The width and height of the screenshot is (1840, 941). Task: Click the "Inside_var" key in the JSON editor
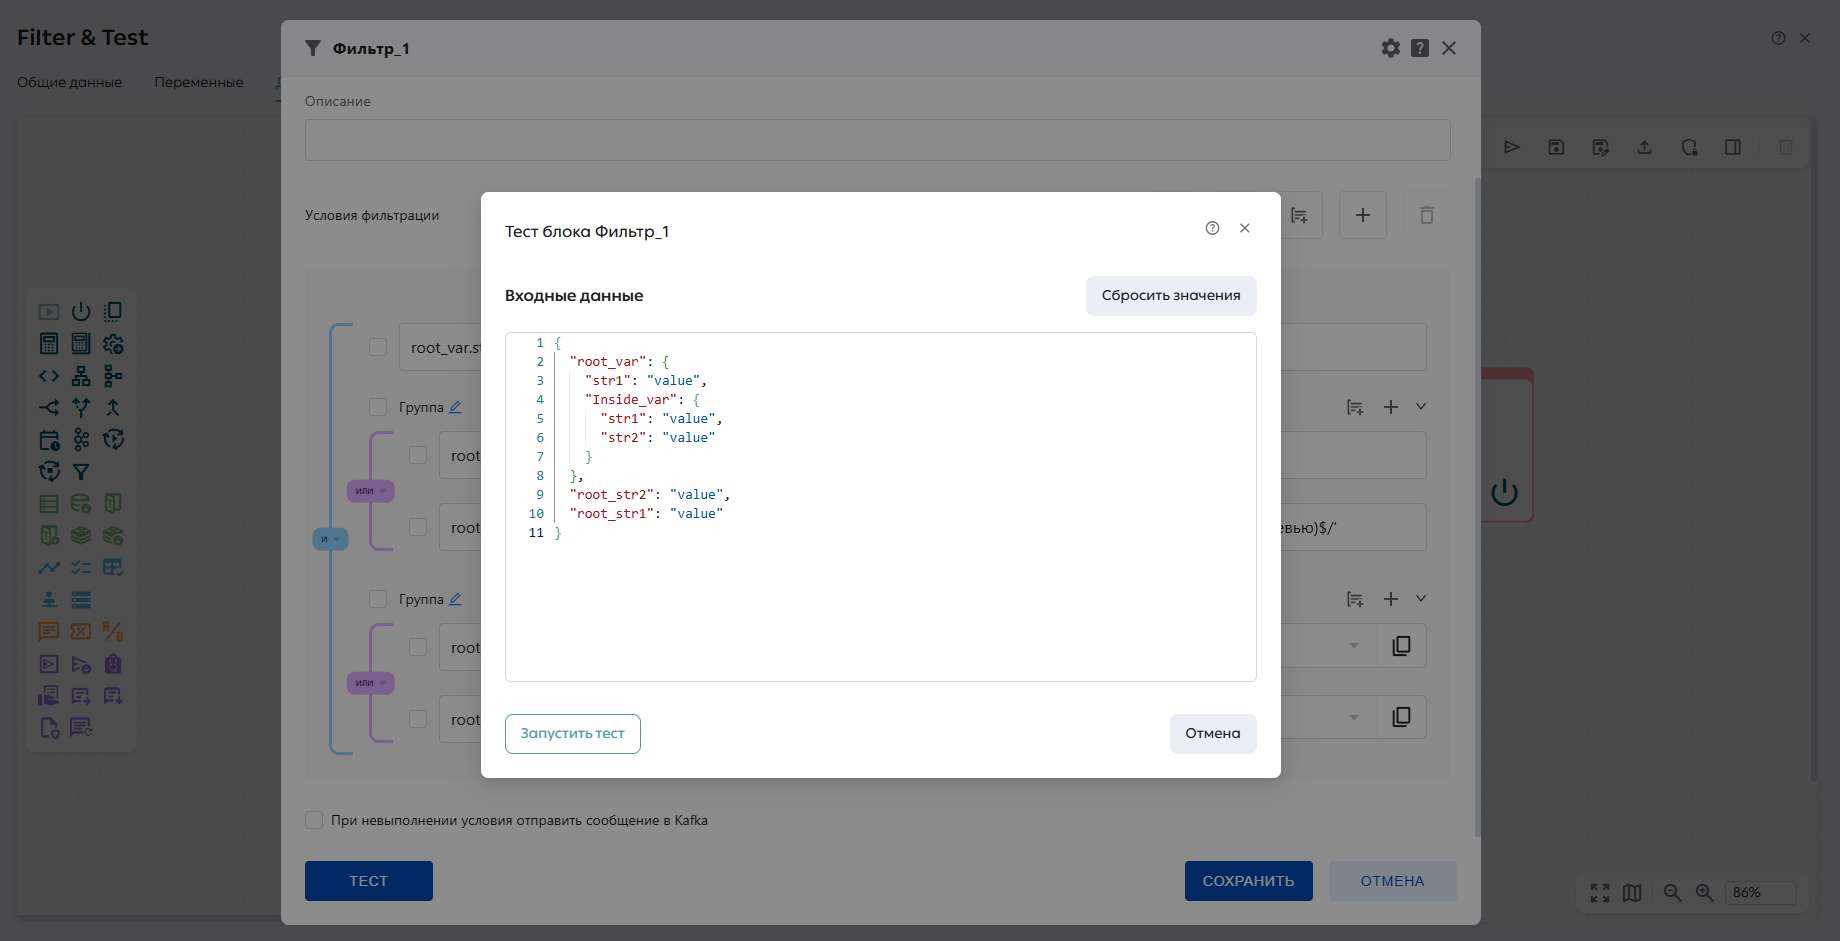point(631,400)
